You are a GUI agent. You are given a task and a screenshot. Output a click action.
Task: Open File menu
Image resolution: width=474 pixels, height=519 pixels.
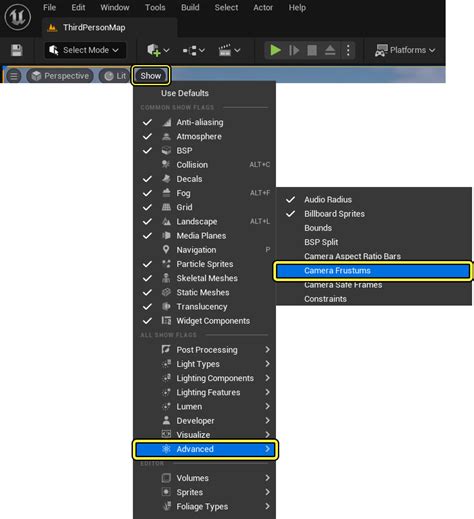click(x=49, y=7)
